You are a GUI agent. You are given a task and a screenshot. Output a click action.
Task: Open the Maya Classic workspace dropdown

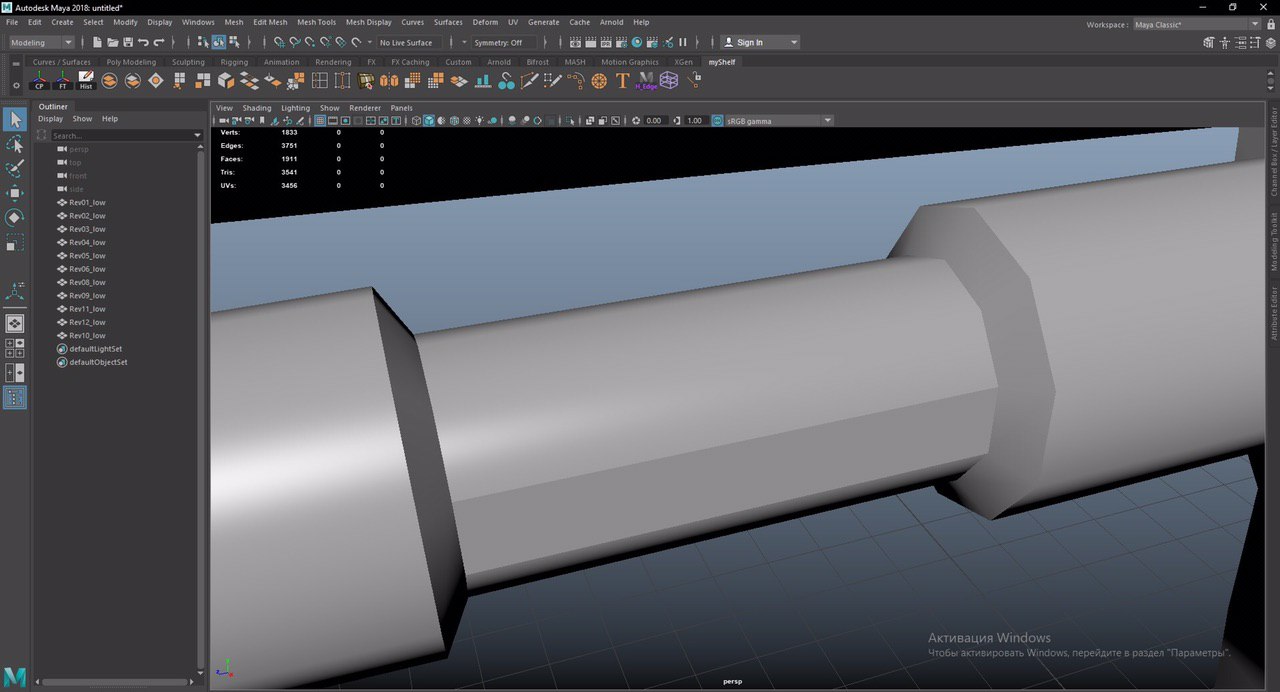point(1254,24)
